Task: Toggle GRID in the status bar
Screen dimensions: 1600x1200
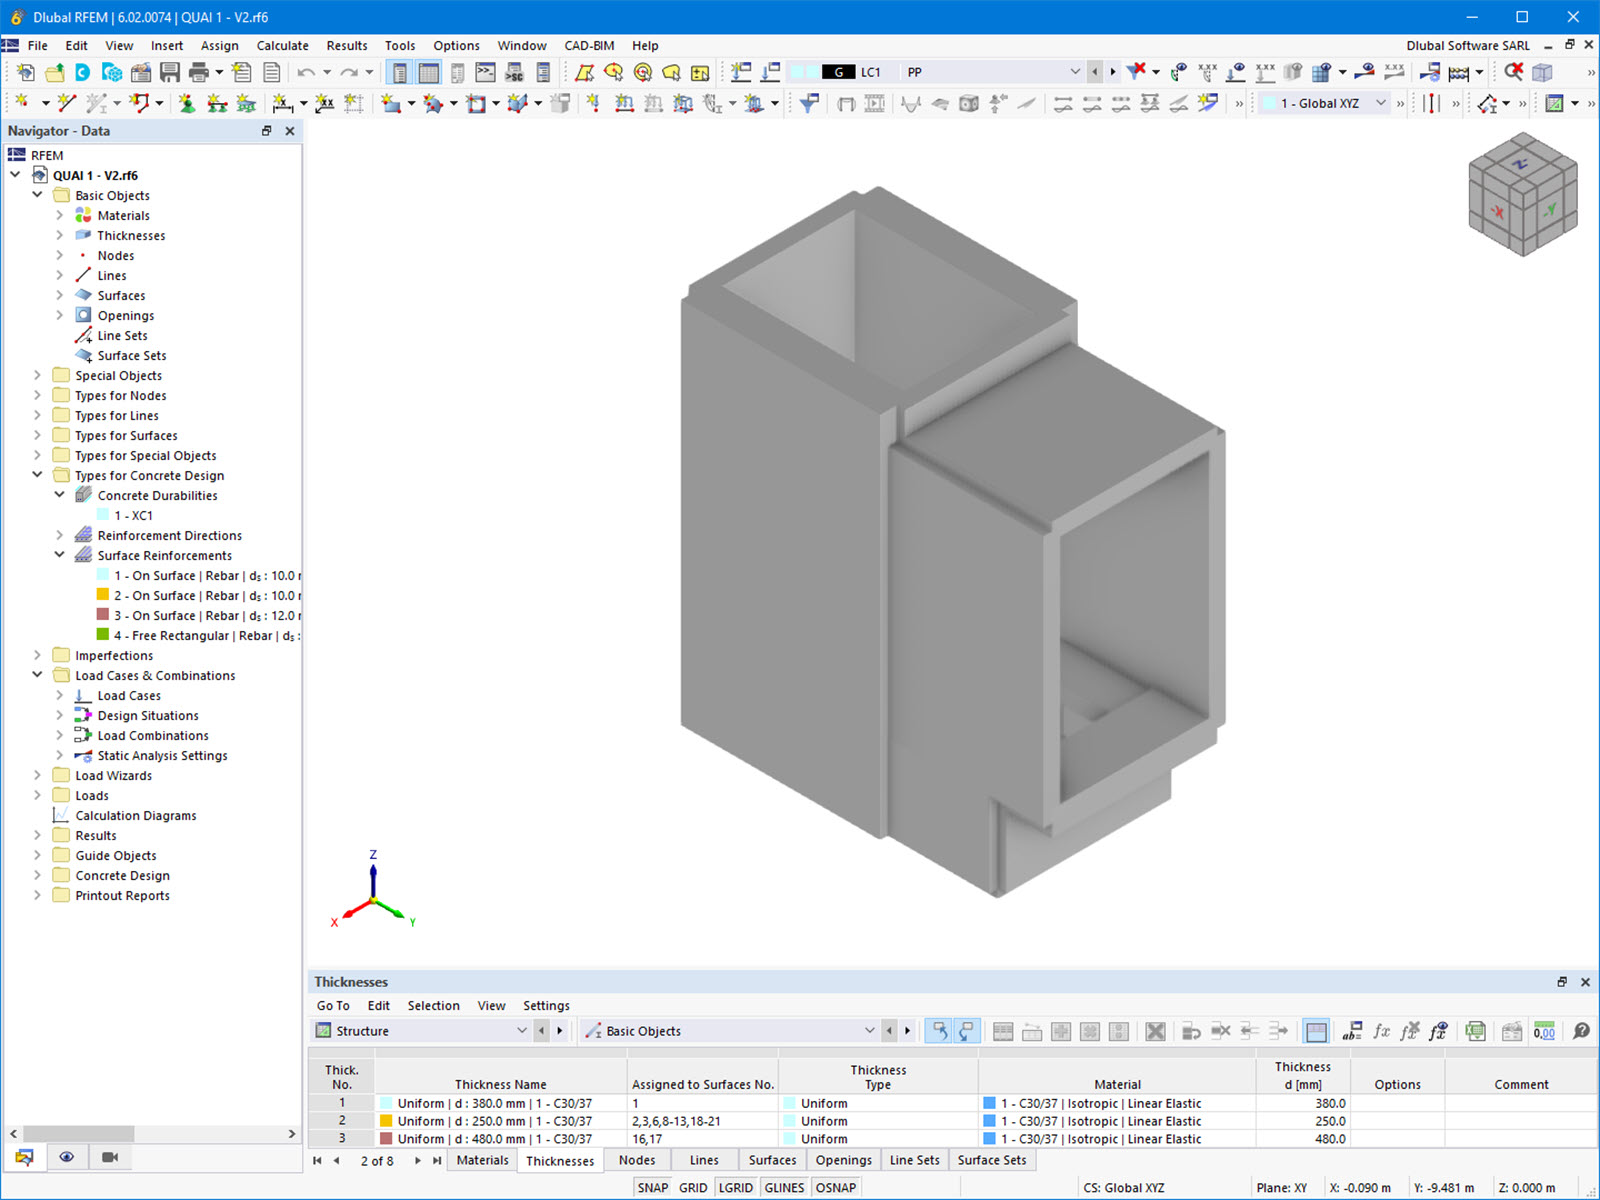Action: coord(692,1187)
